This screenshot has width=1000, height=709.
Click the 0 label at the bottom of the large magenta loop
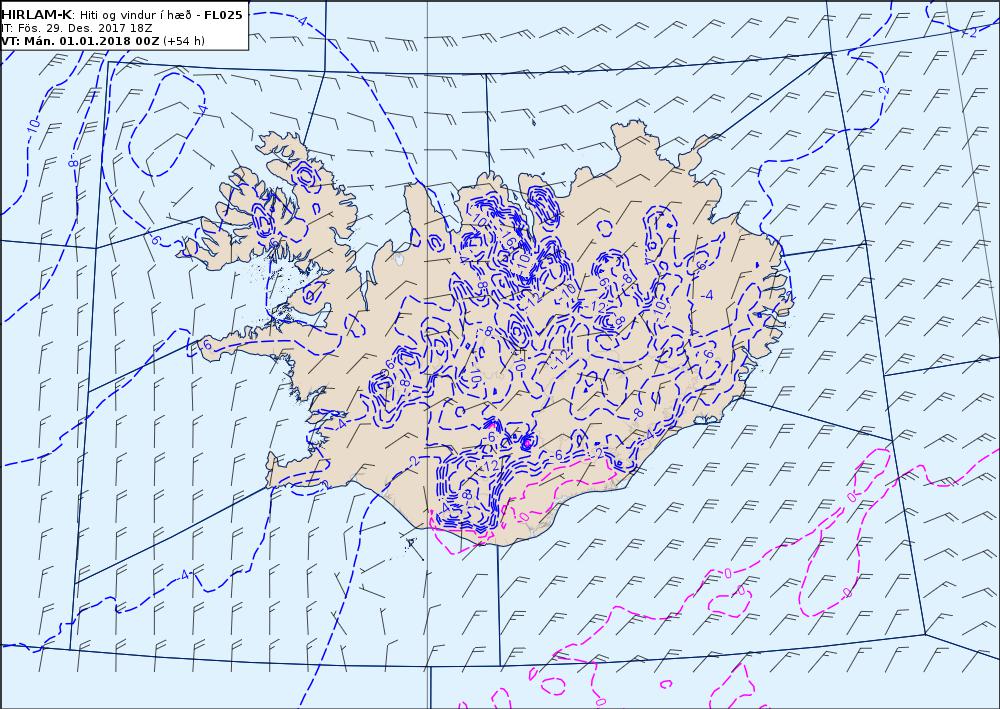click(x=847, y=592)
